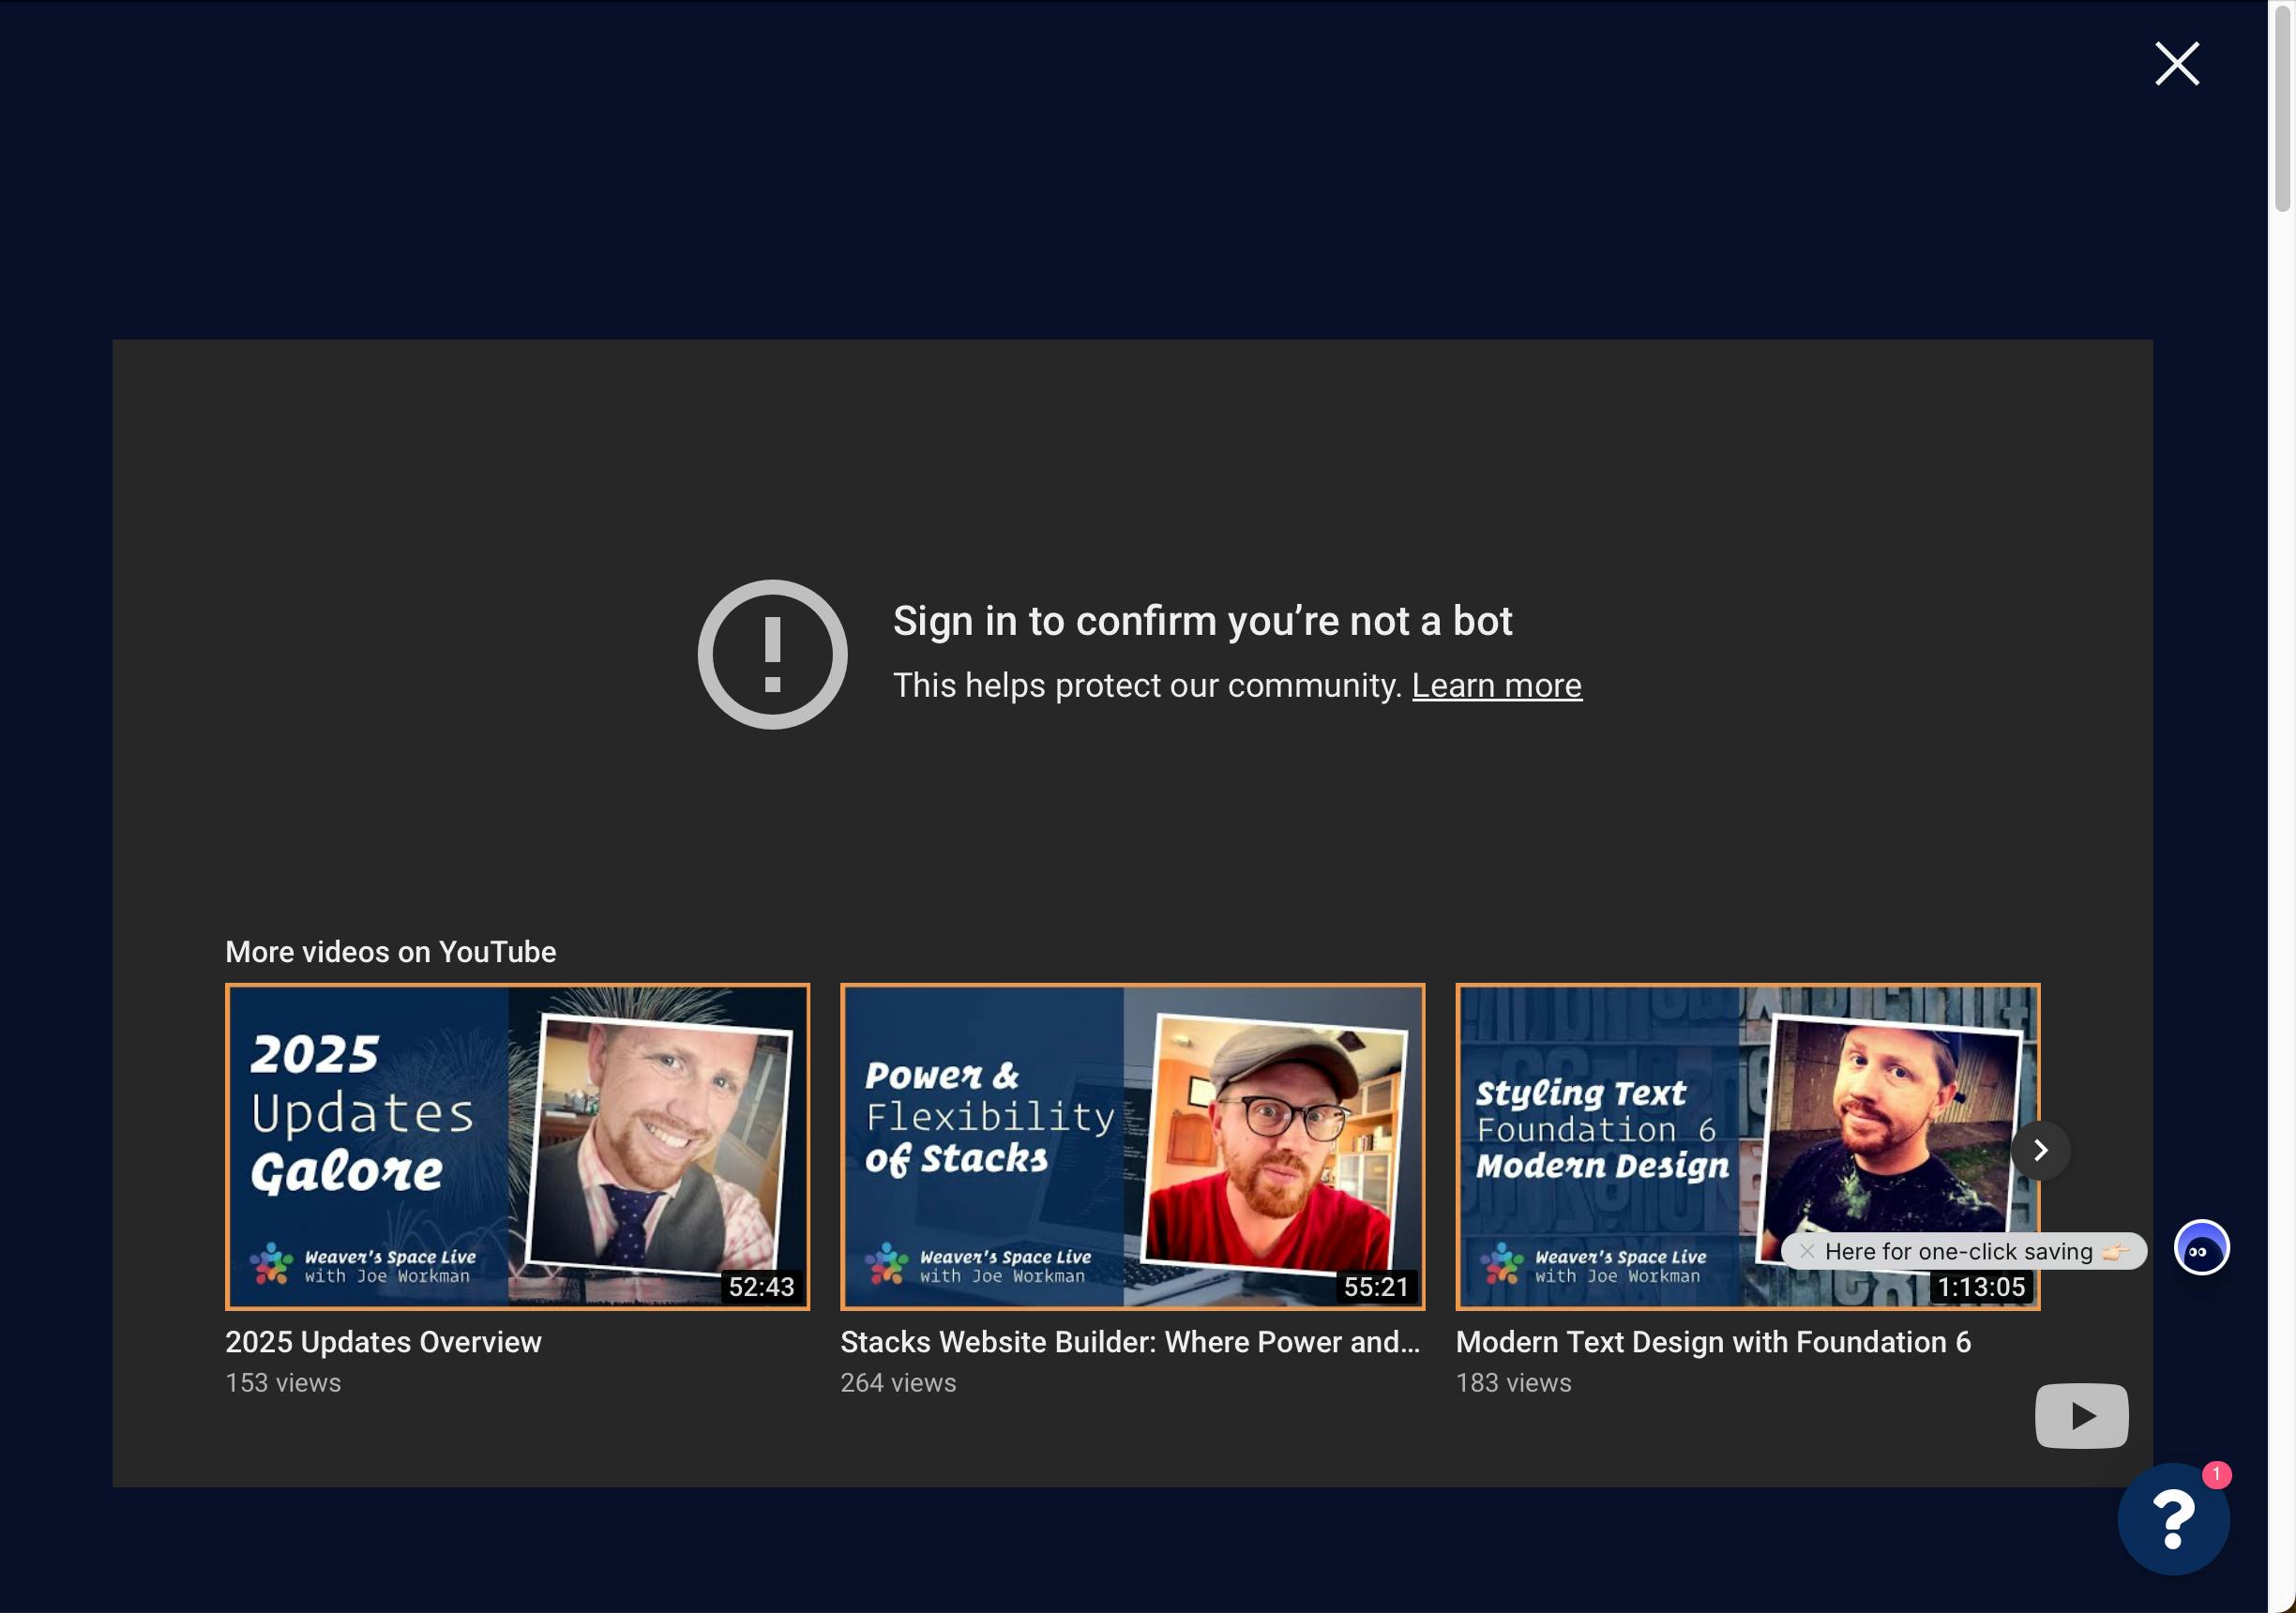Click the 52:43 duration badge
This screenshot has height=1613, width=2296.
[761, 1287]
